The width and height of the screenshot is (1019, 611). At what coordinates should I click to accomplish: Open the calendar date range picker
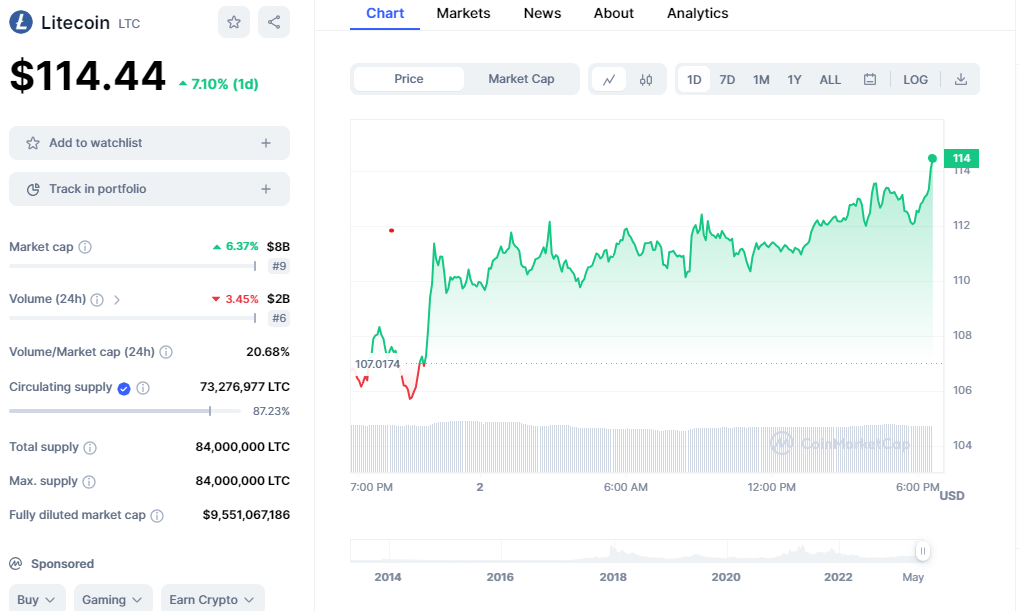(x=870, y=79)
